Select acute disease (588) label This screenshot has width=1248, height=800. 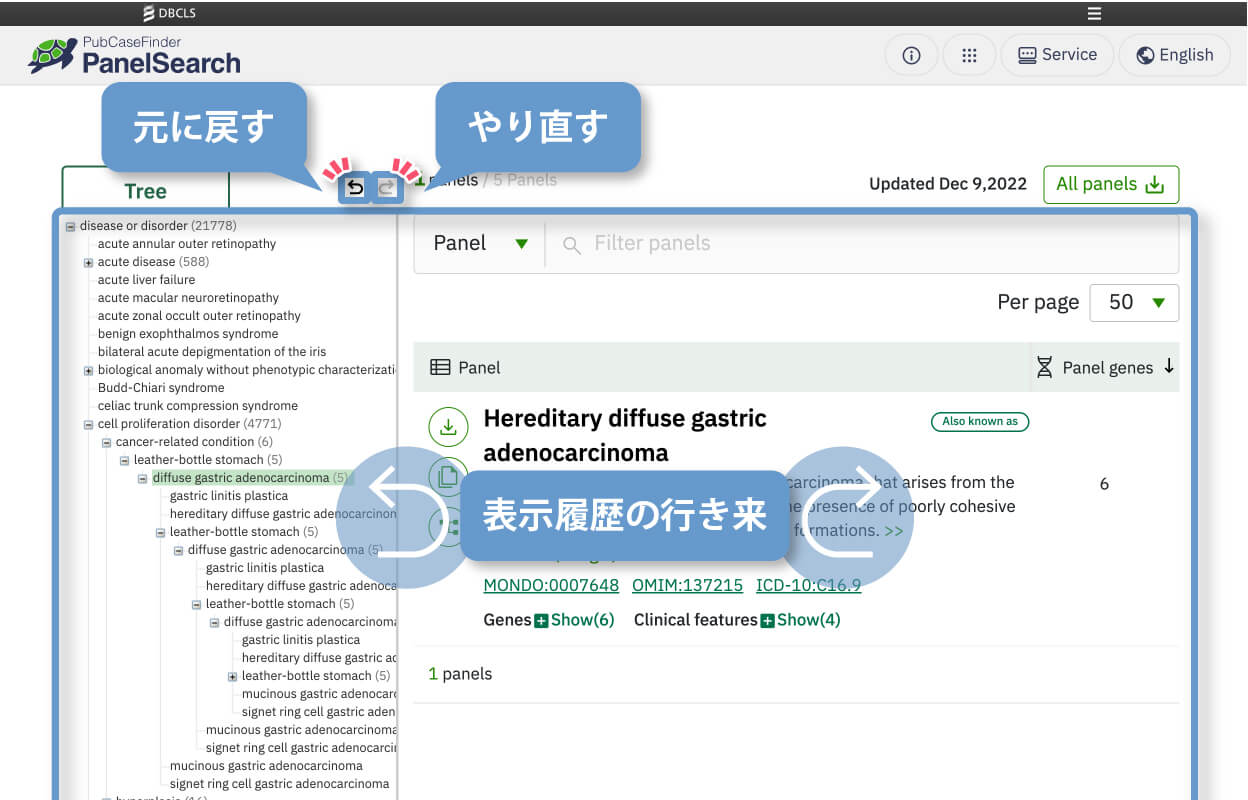click(154, 262)
